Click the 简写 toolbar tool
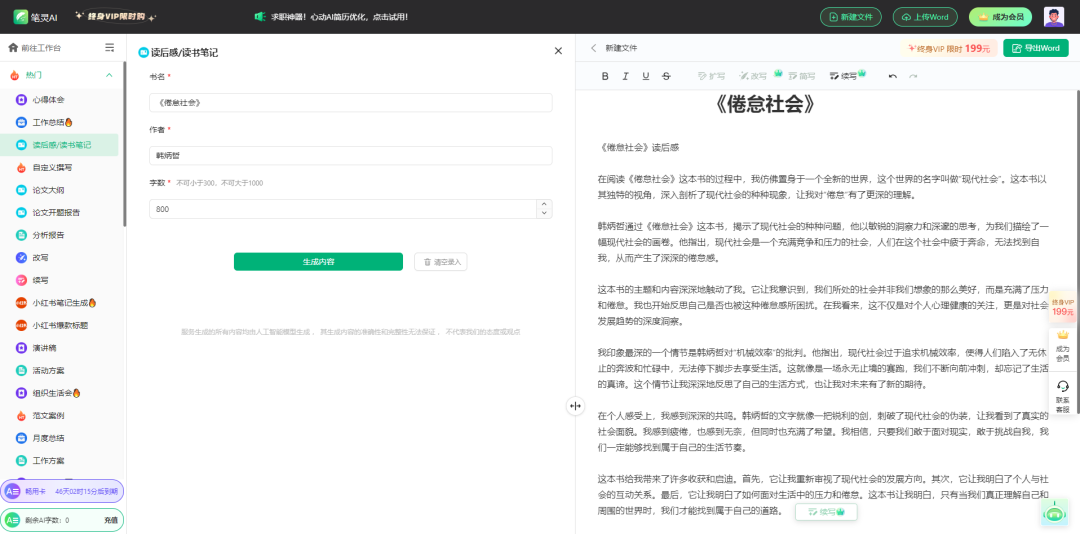1080x534 pixels. coord(802,76)
